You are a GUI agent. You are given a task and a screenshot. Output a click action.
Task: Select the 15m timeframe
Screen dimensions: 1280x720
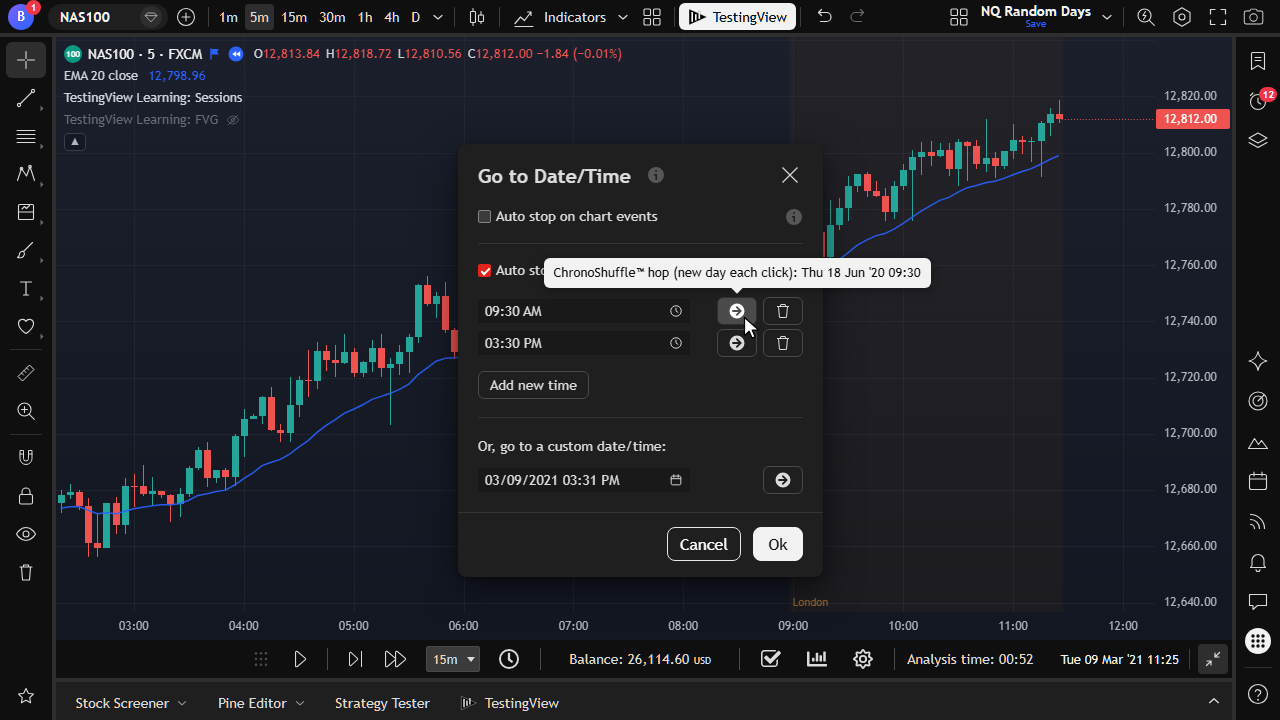(x=294, y=17)
